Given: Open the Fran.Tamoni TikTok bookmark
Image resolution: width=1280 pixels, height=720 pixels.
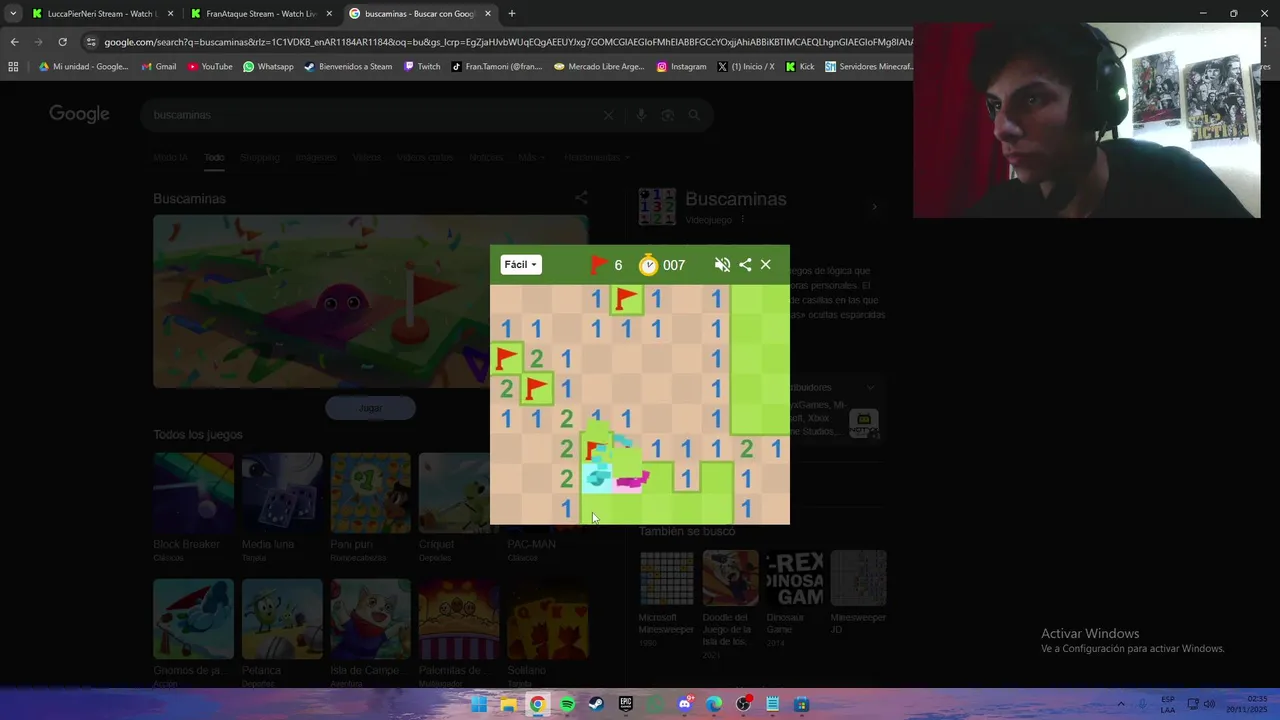Looking at the screenshot, I should (x=497, y=67).
